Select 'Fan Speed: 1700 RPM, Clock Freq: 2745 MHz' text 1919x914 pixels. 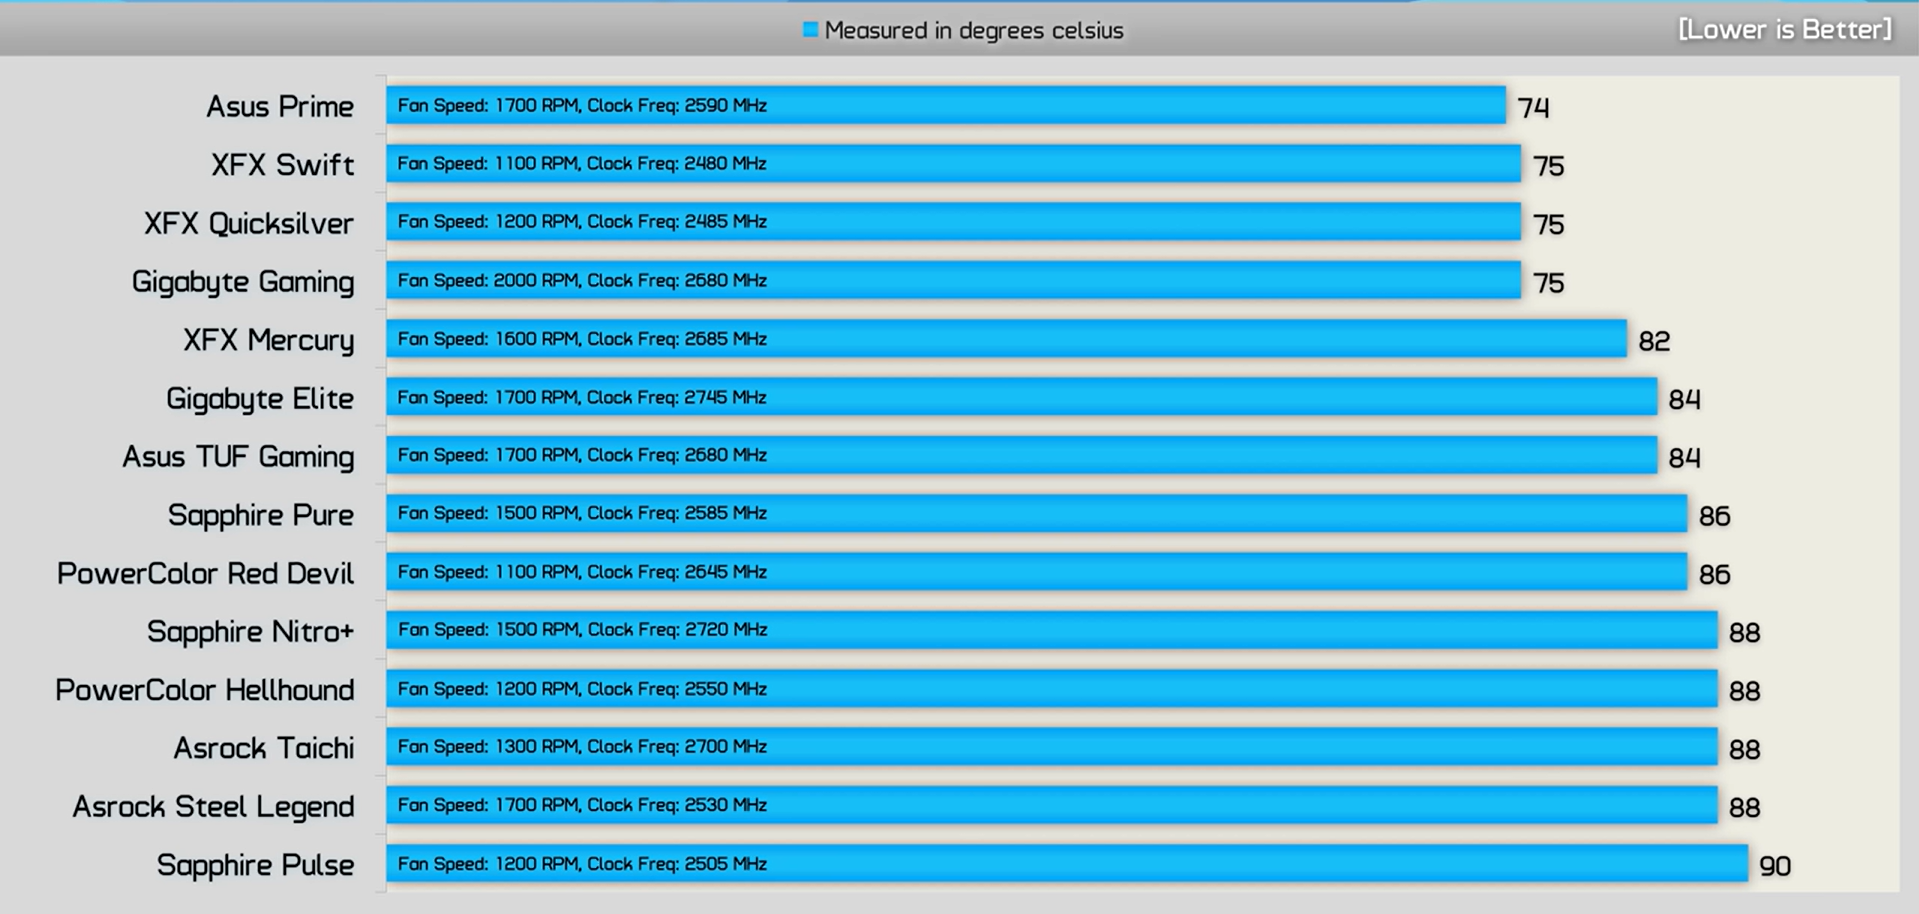582,397
